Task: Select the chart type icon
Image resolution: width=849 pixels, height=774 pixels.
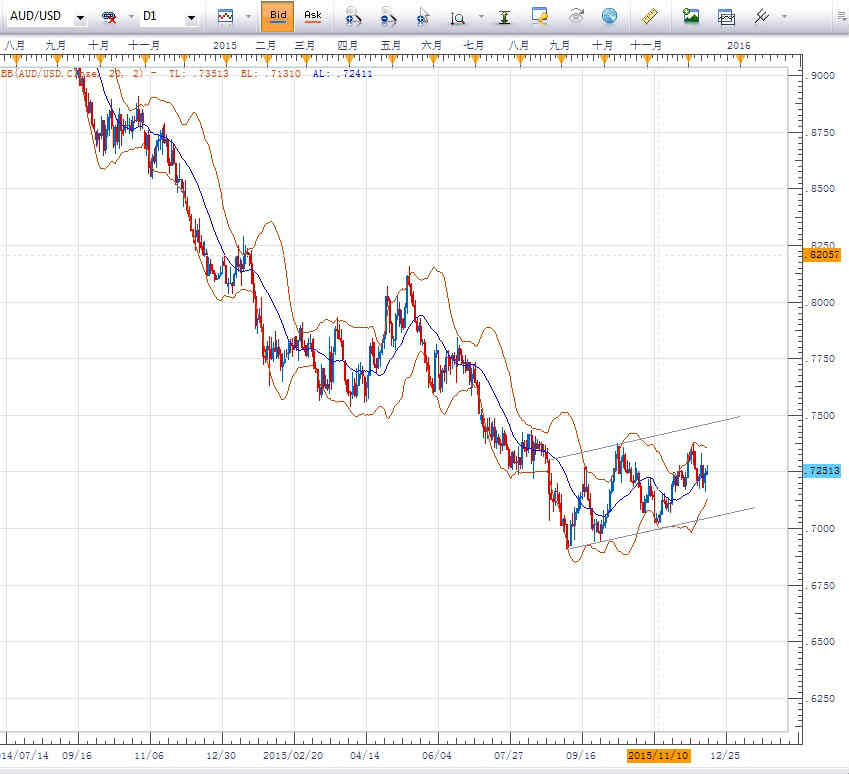Action: pyautogui.click(x=228, y=16)
